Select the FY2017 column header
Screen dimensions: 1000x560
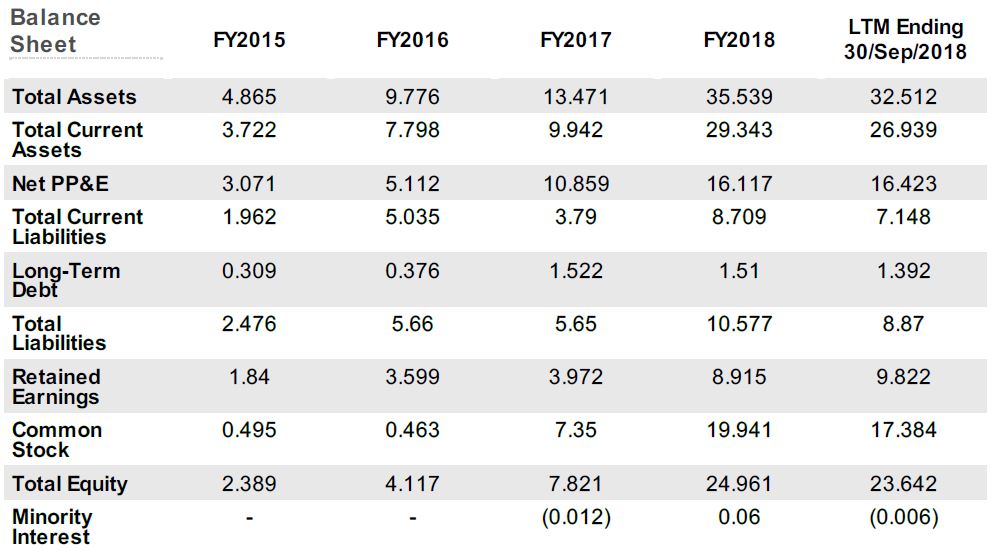click(x=575, y=40)
